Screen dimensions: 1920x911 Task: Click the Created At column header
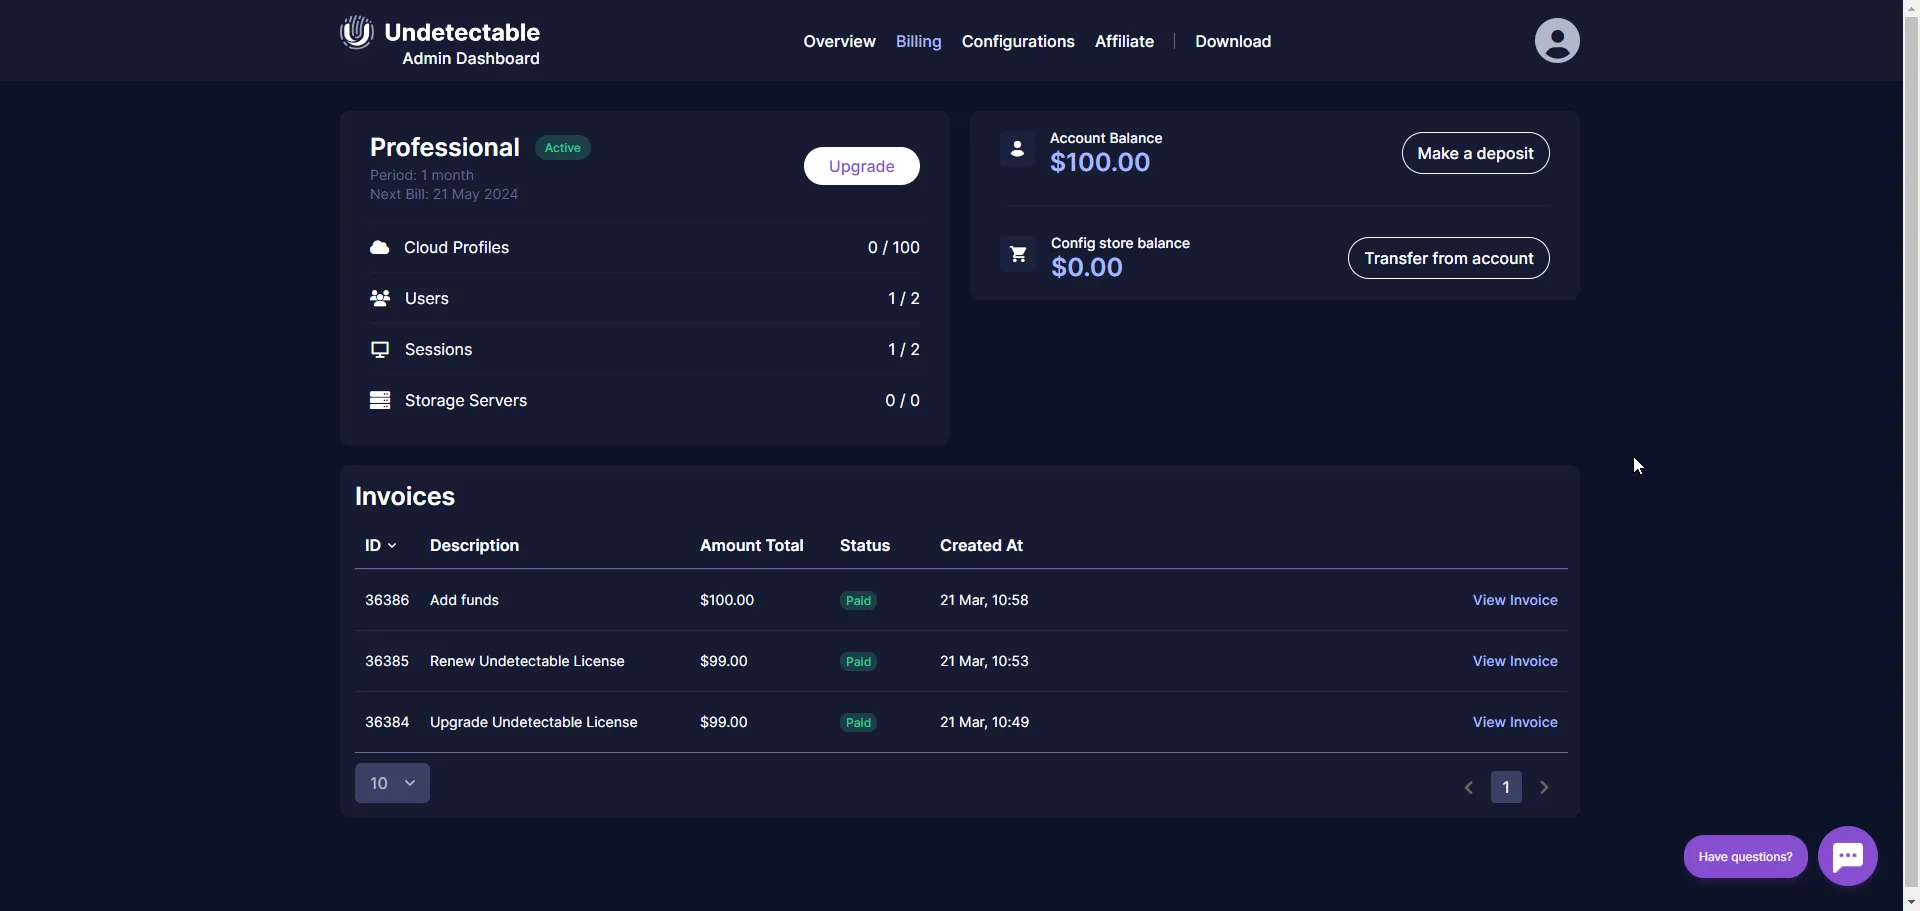(x=981, y=545)
